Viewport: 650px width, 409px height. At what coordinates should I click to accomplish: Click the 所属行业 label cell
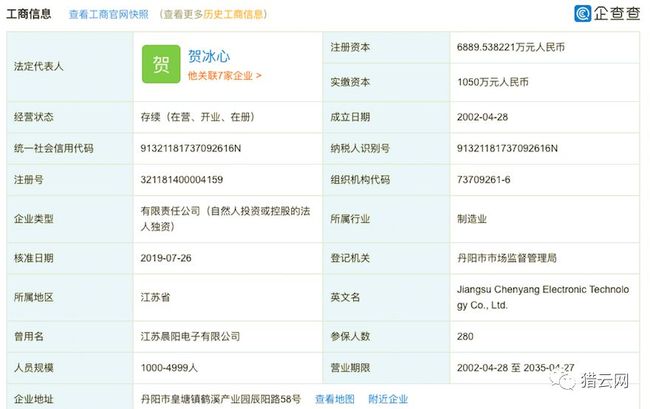coord(386,219)
